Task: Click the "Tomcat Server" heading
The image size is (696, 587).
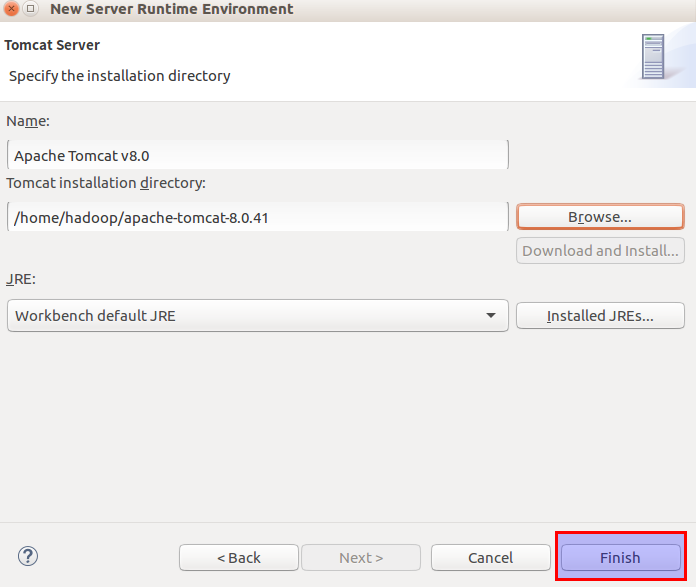Action: (52, 45)
